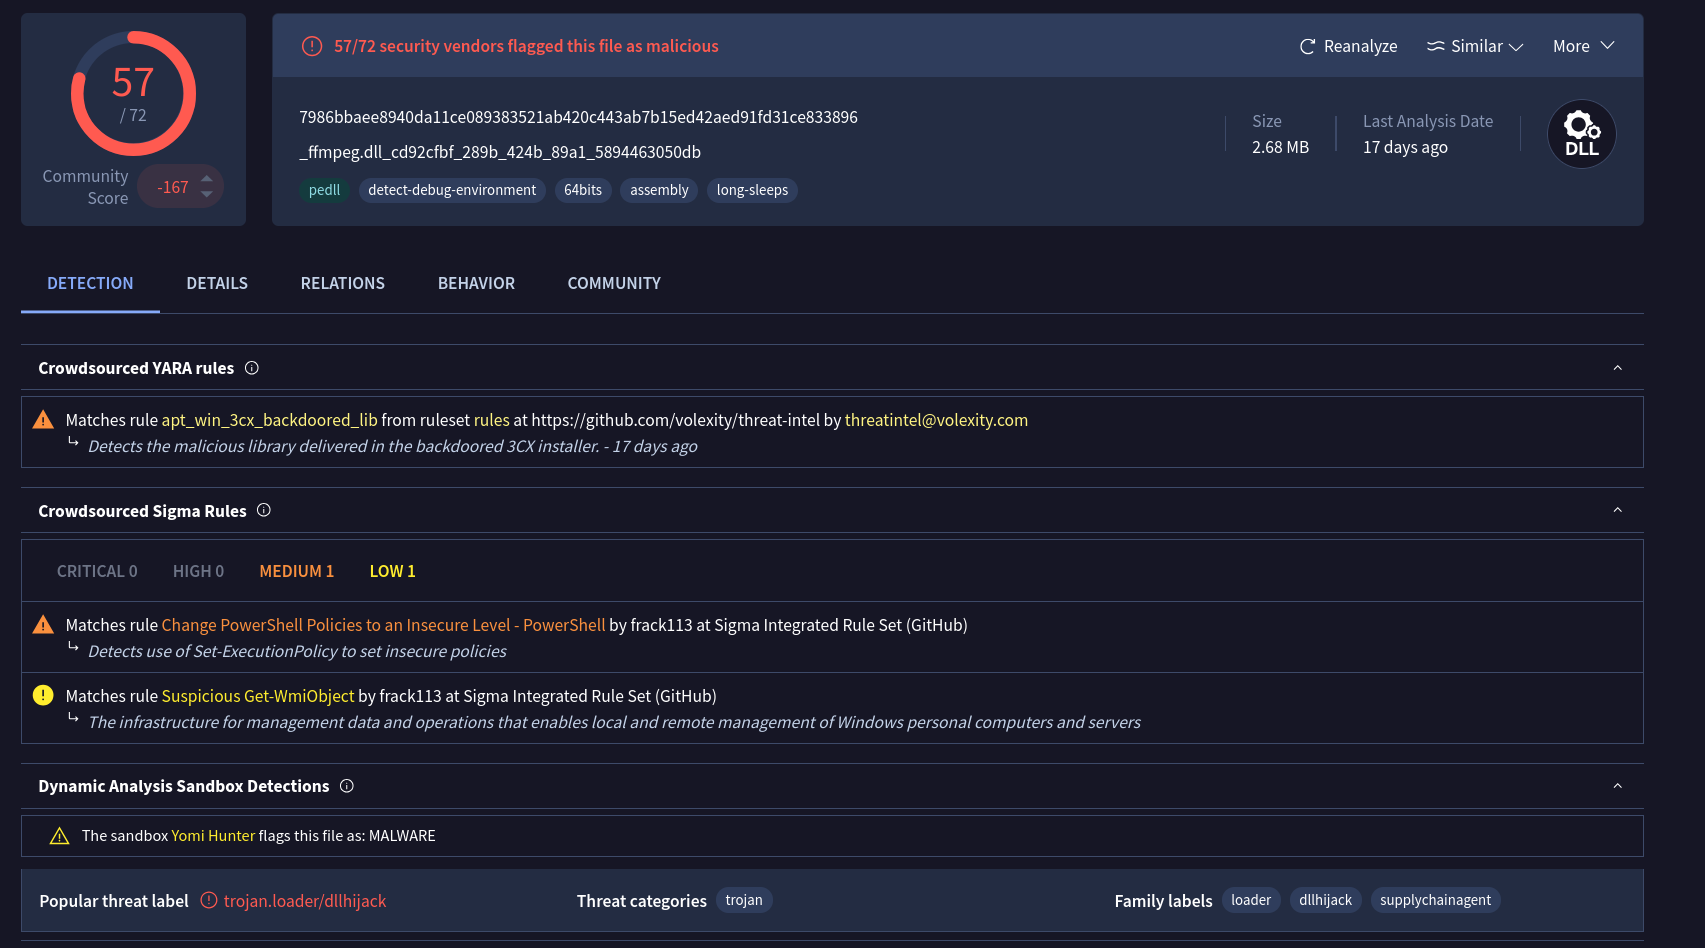
Task: Open the More dropdown menu
Action: click(1583, 47)
